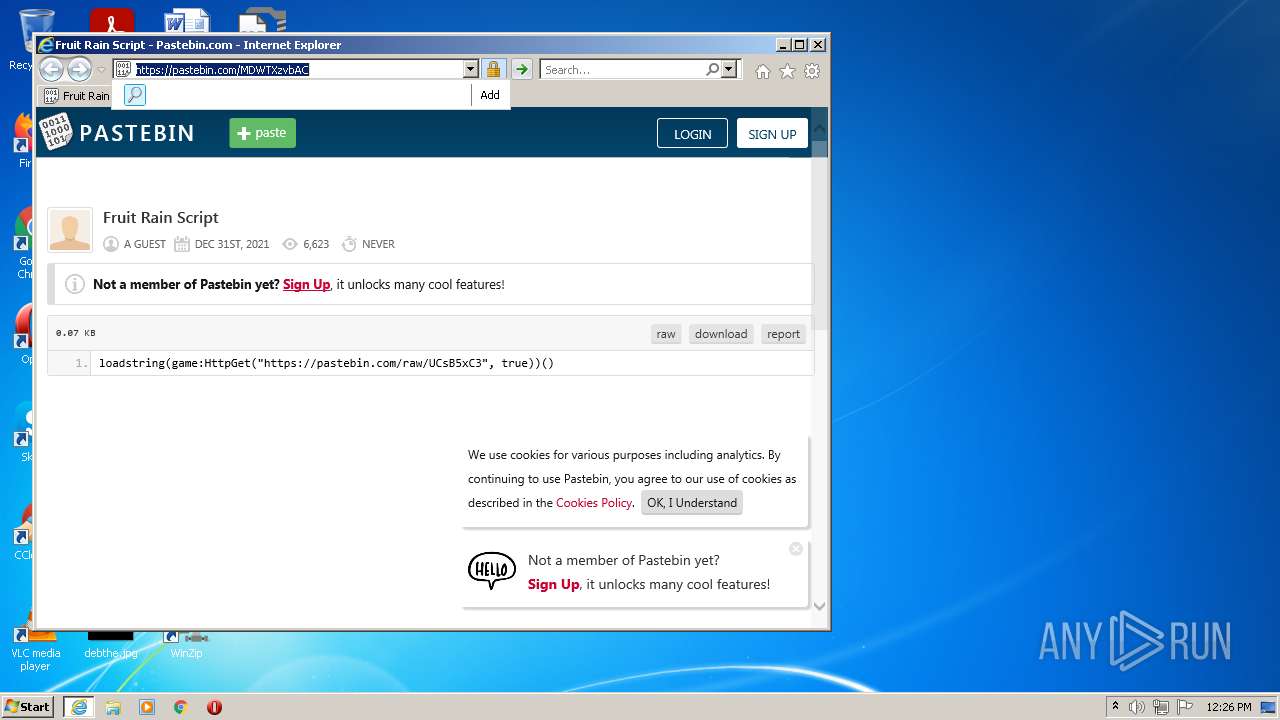Open File Explorer from taskbar

coord(113,707)
